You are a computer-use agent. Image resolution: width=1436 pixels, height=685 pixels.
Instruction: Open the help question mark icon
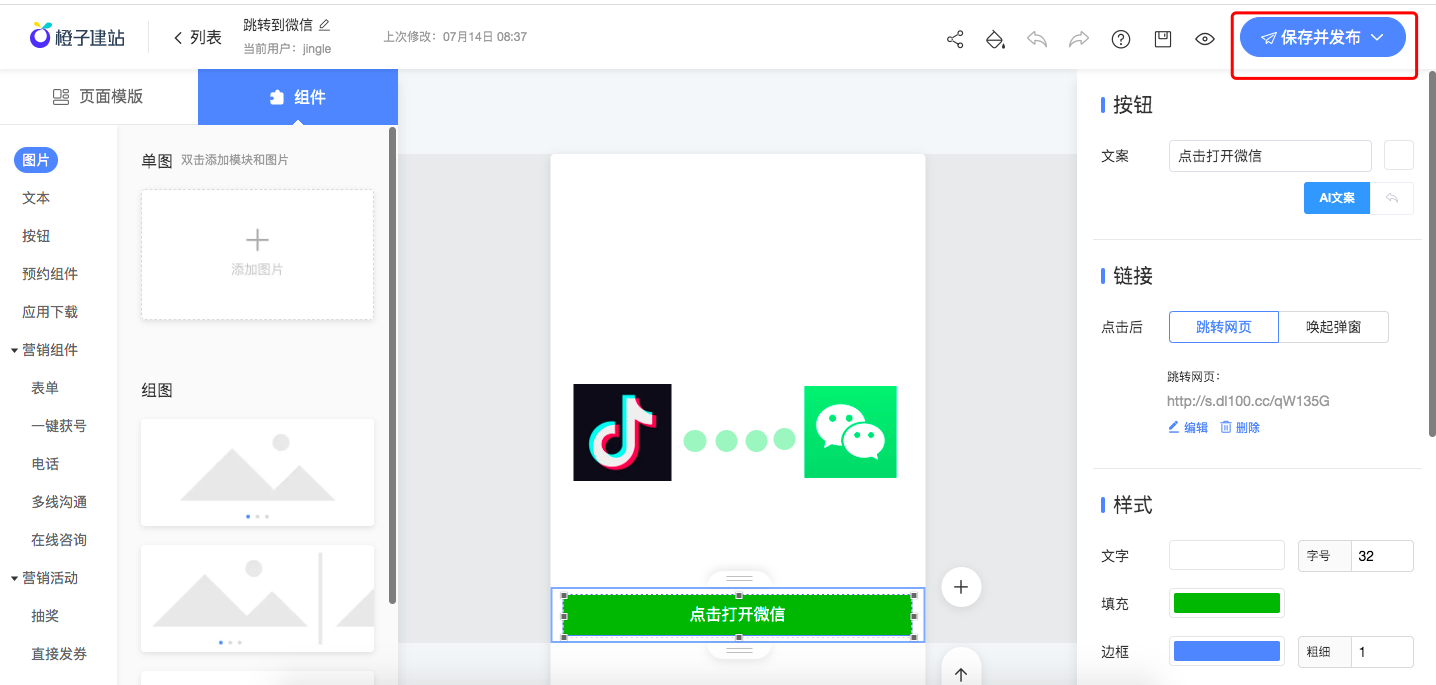(1121, 39)
